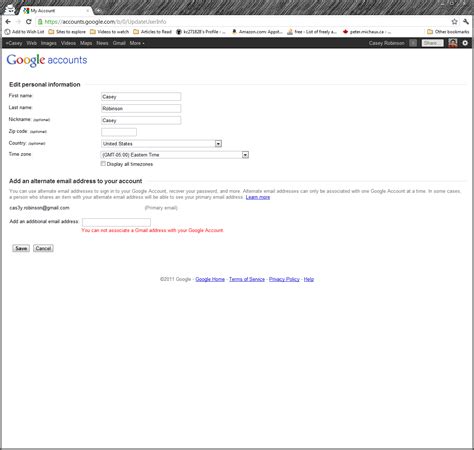
Task: Go to Gmail in the Google bar
Action: coord(119,43)
